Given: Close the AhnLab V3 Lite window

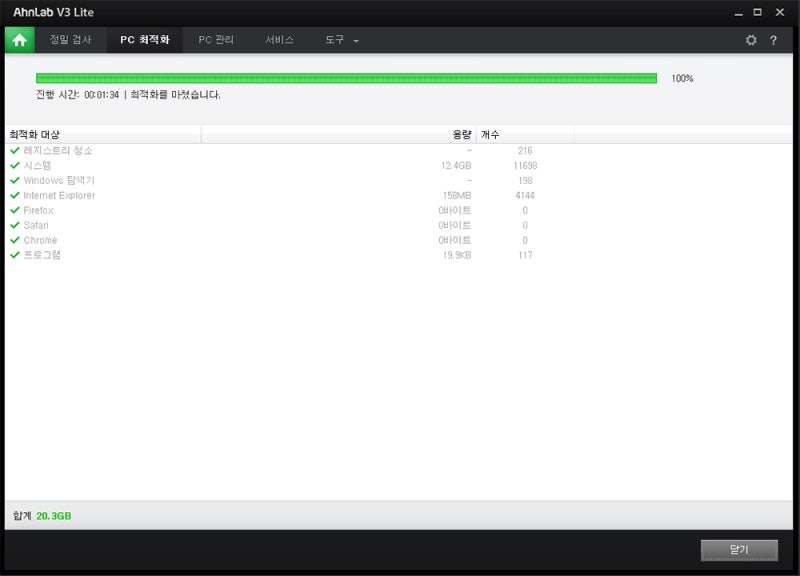Looking at the screenshot, I should pos(780,12).
